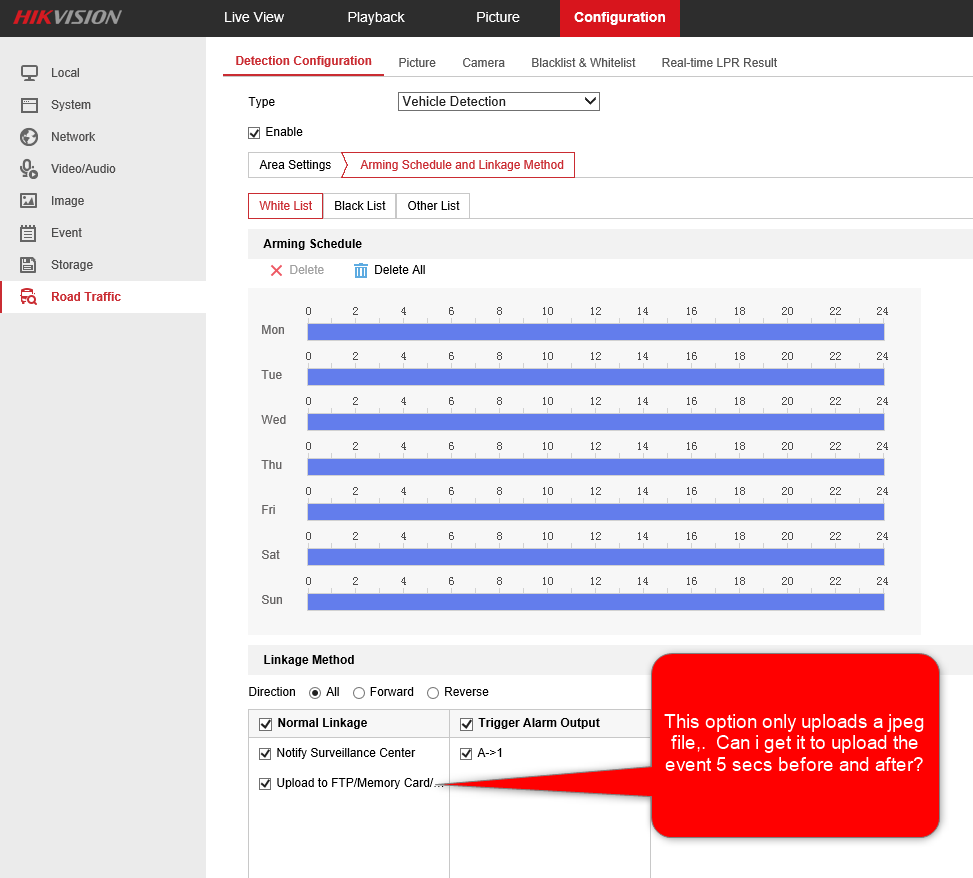Select the Forward direction radio button
The width and height of the screenshot is (973, 878).
pos(359,692)
